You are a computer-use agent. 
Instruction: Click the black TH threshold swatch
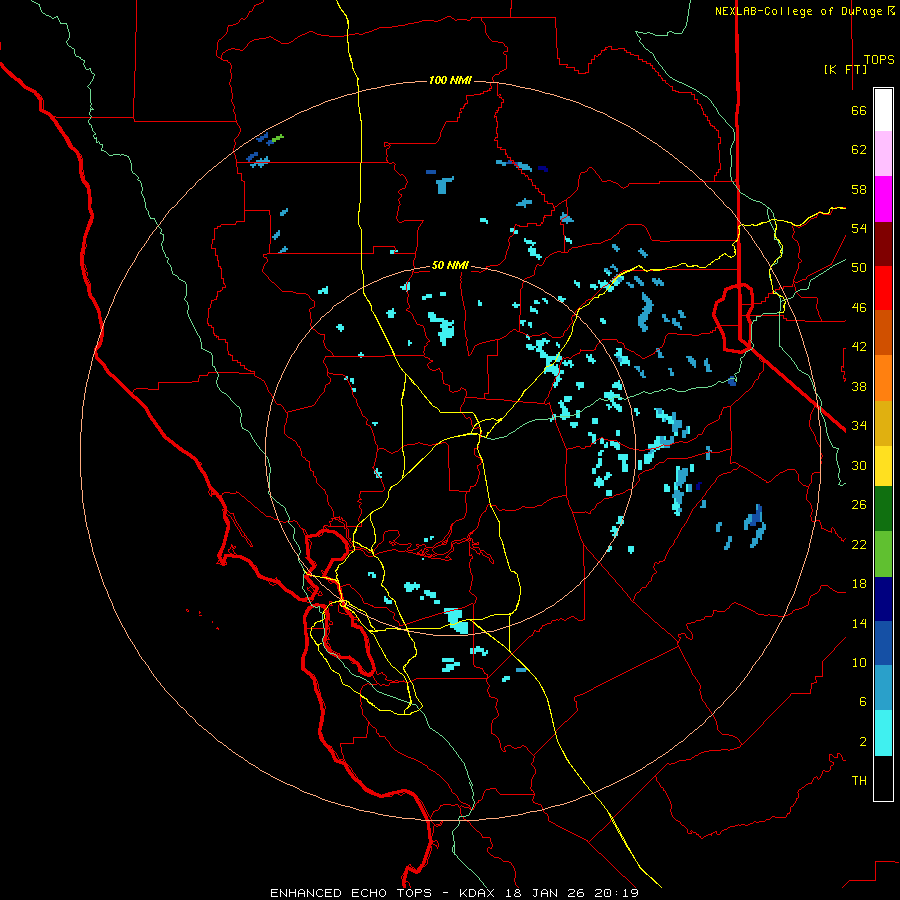(883, 778)
